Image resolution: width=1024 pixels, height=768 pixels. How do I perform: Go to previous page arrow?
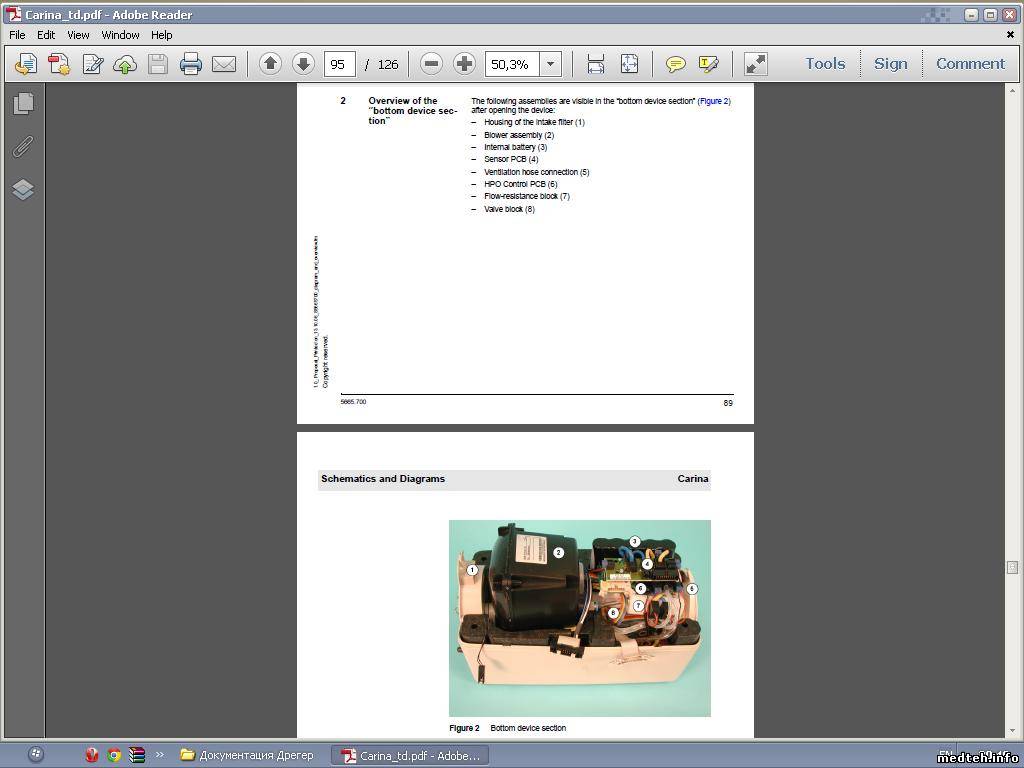270,64
